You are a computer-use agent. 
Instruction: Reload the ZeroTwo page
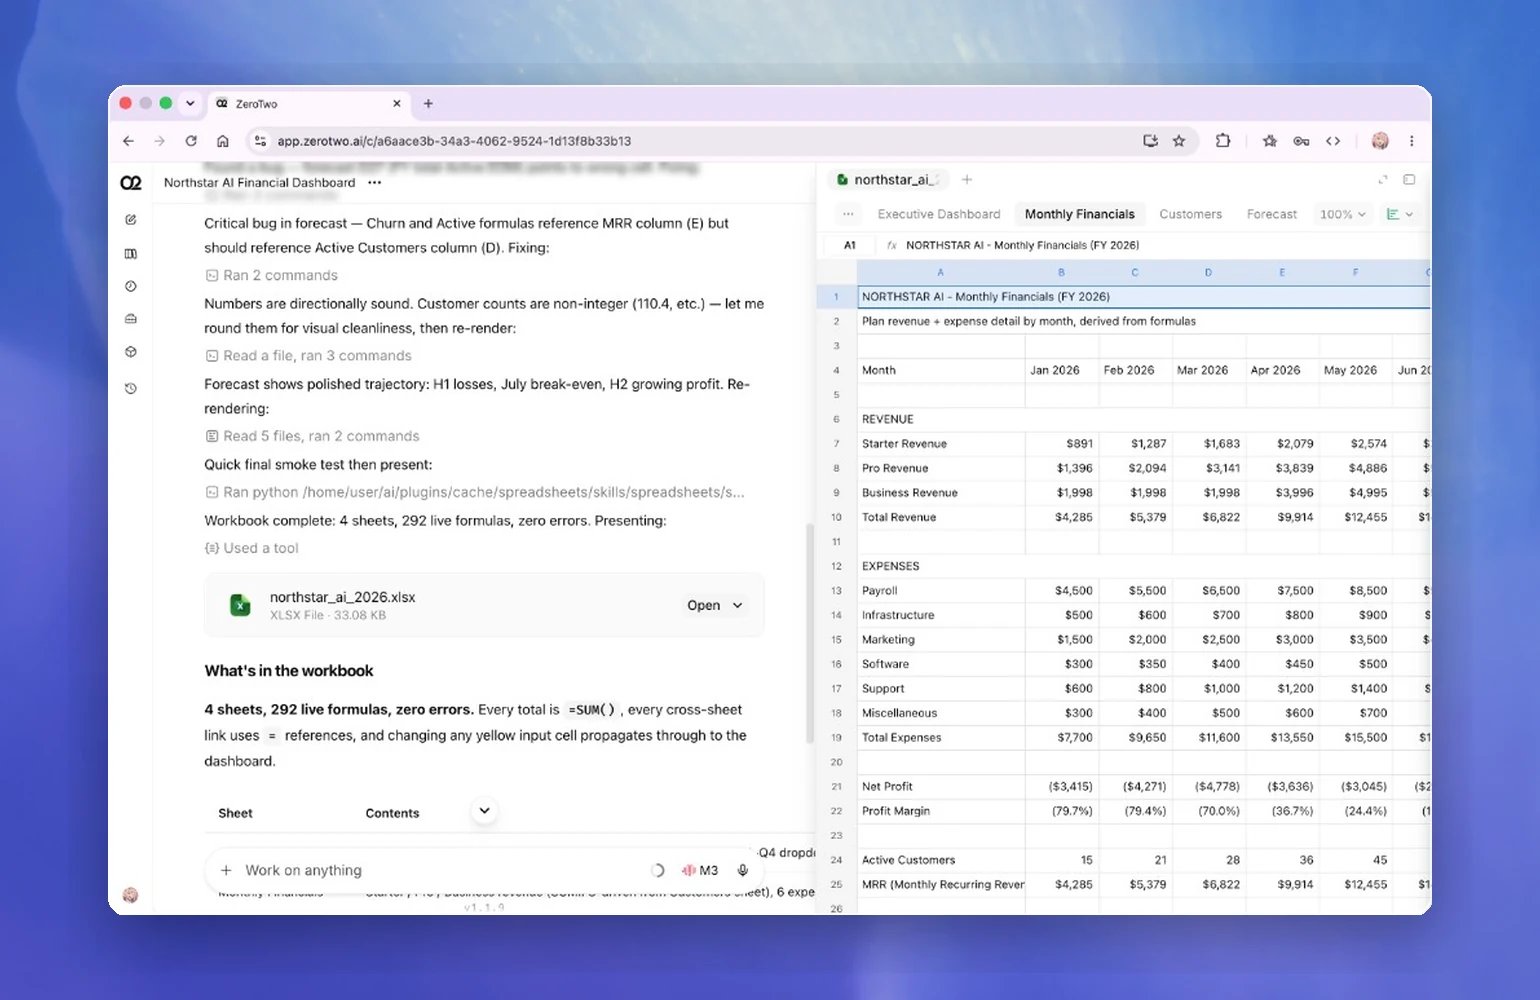(x=191, y=141)
